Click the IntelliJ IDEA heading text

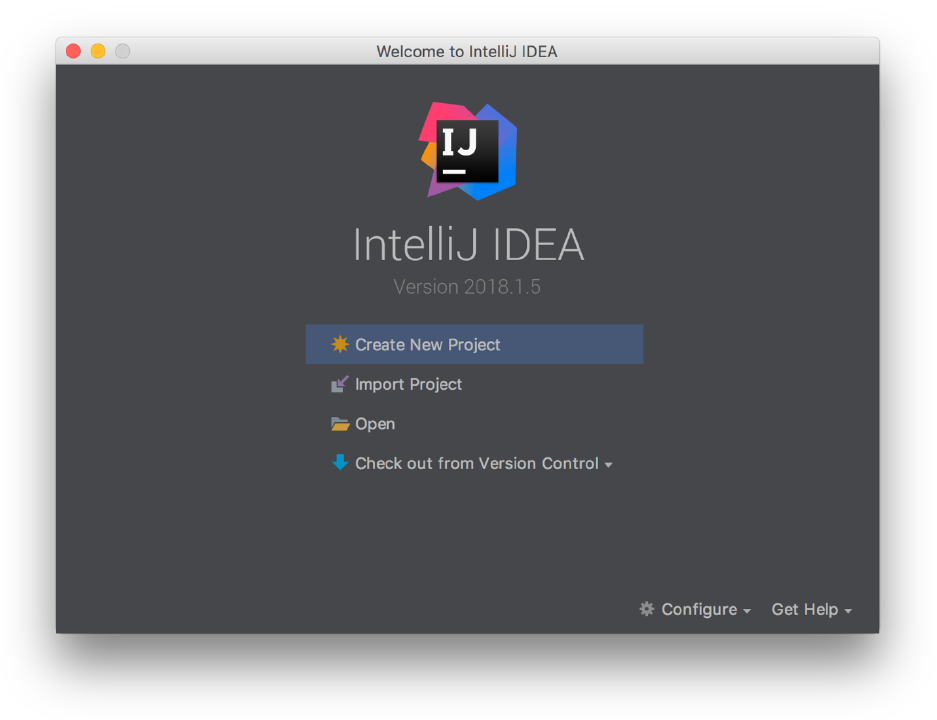[x=468, y=244]
